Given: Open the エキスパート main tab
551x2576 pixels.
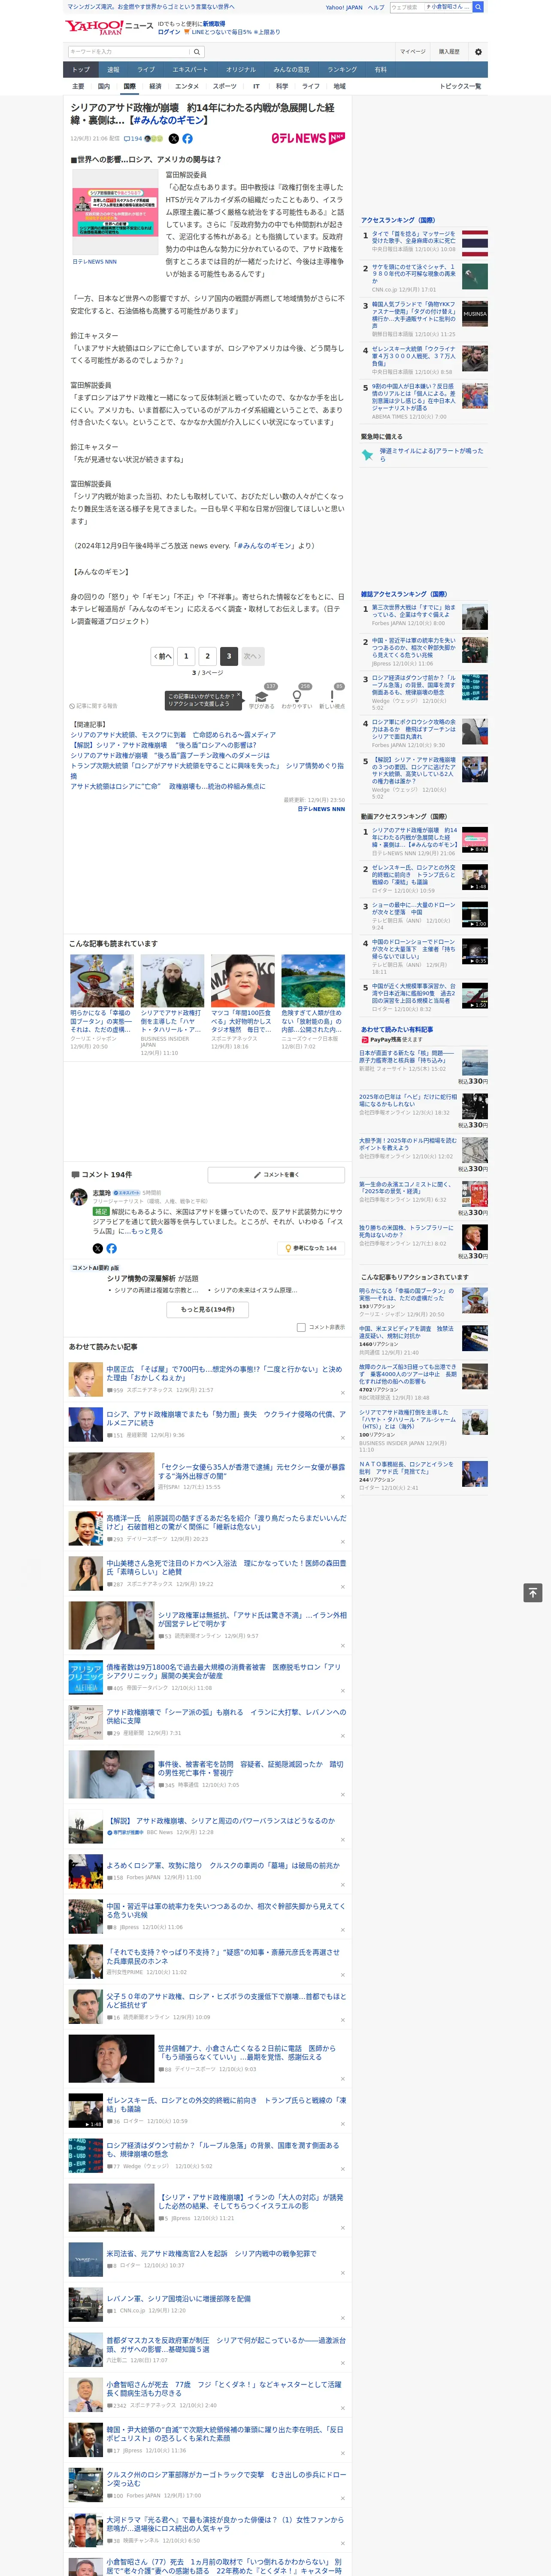Looking at the screenshot, I should click(x=190, y=69).
